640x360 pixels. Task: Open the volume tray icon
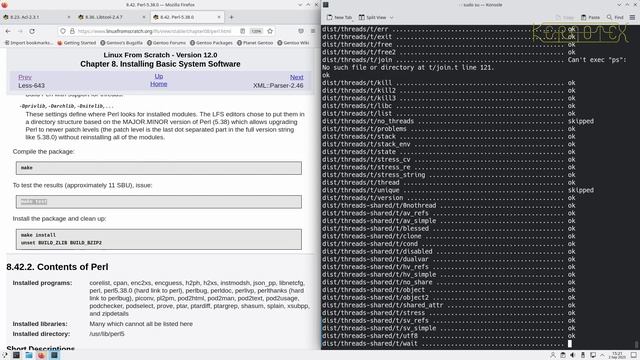click(573, 355)
